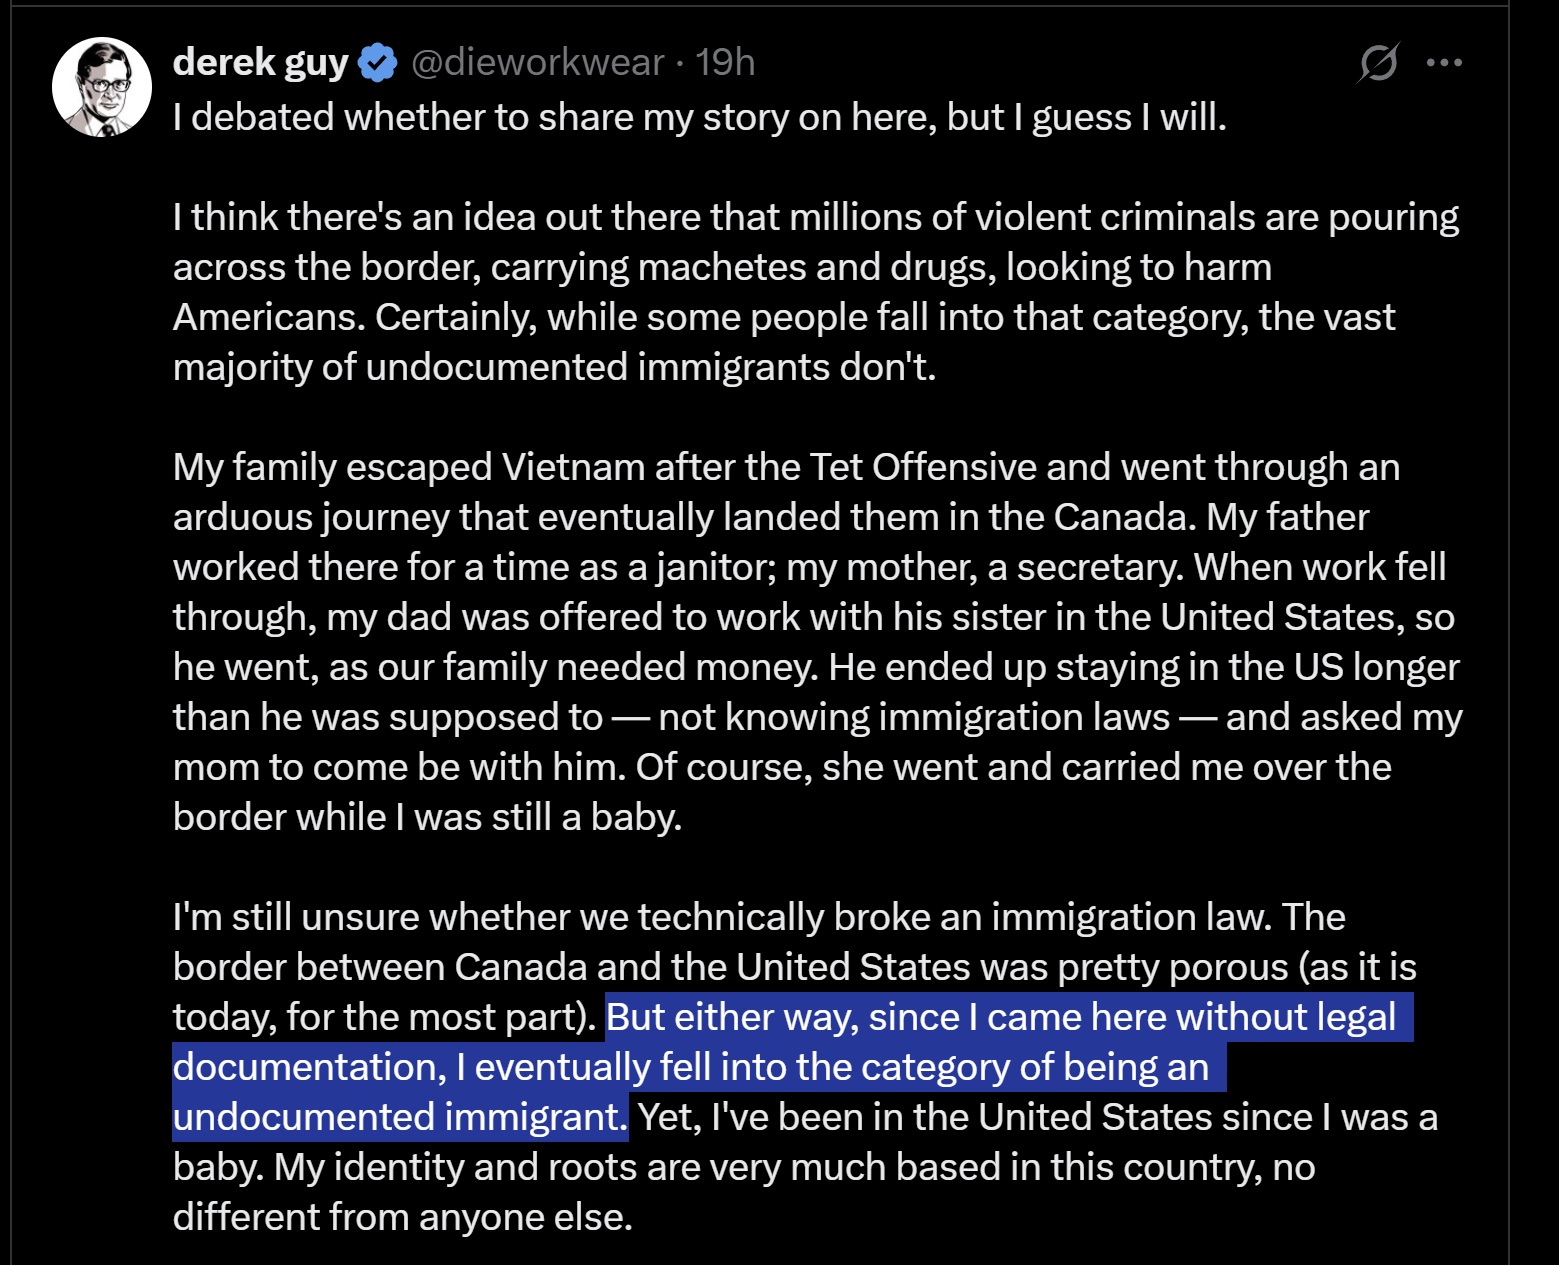This screenshot has height=1265, width=1559.
Task: Click the closing line 'different from anyone else.'
Action: (x=403, y=1217)
